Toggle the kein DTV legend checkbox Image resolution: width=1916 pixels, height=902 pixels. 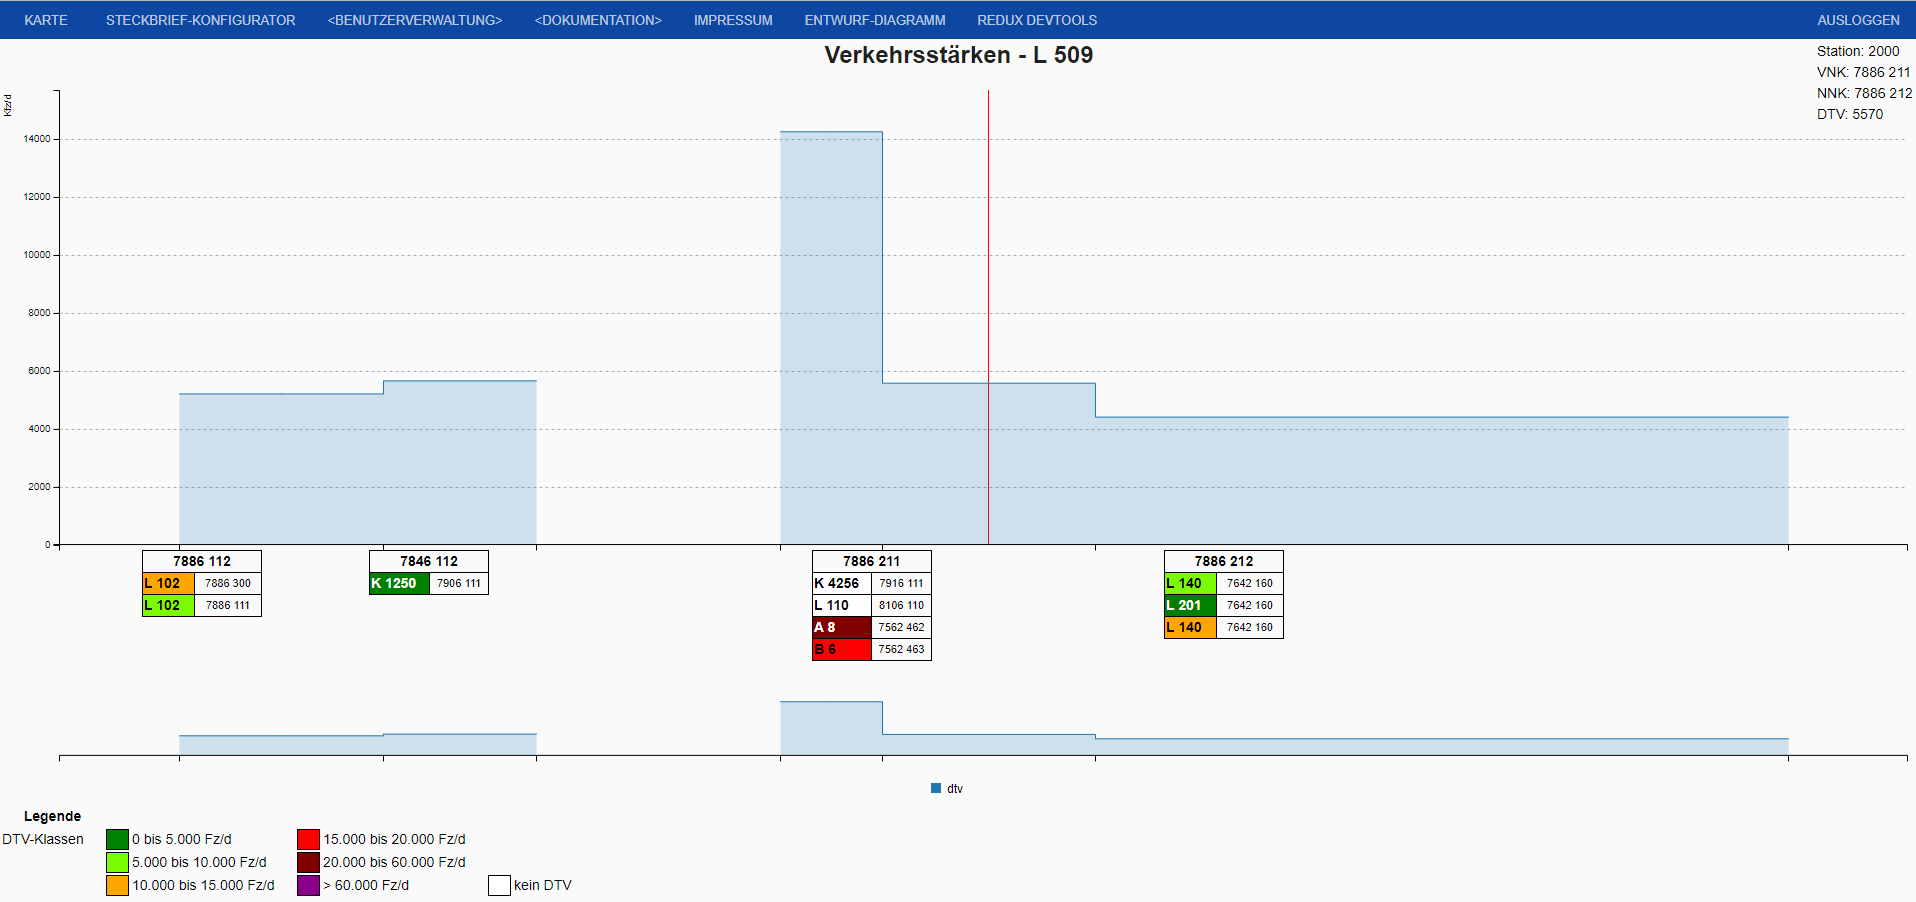(x=497, y=885)
